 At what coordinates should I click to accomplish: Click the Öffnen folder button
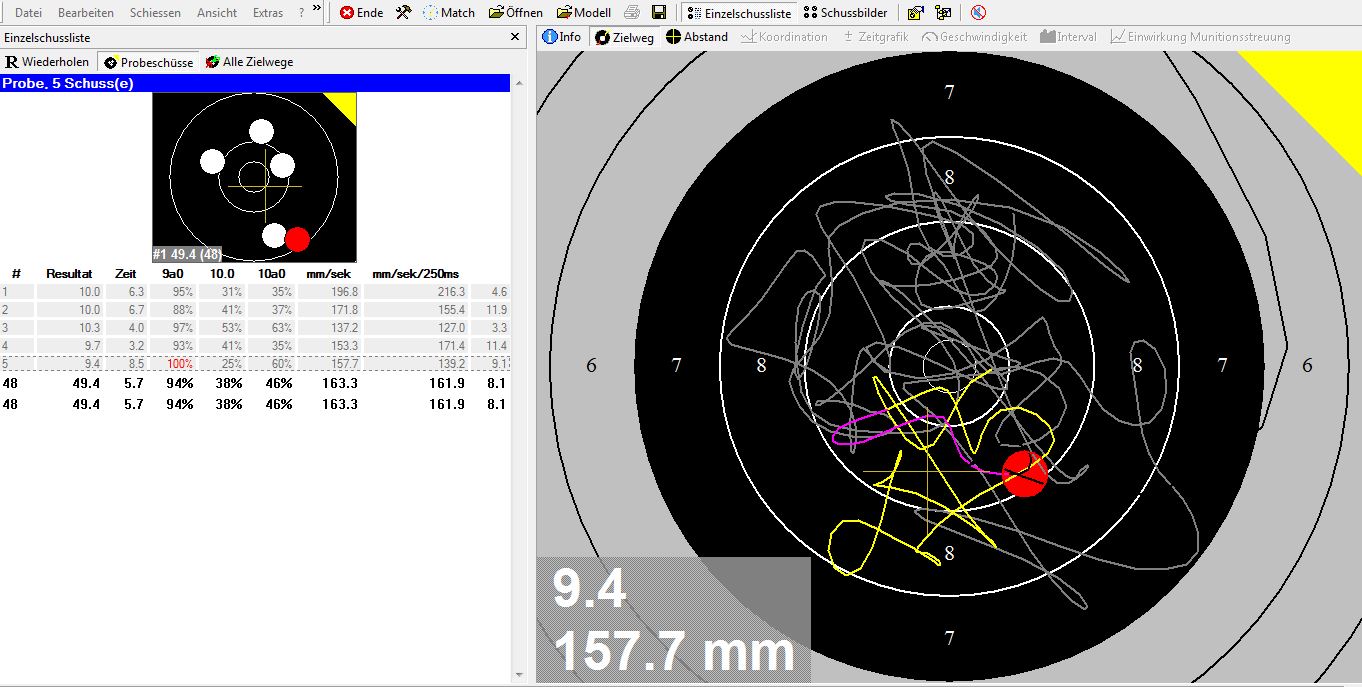coord(516,13)
